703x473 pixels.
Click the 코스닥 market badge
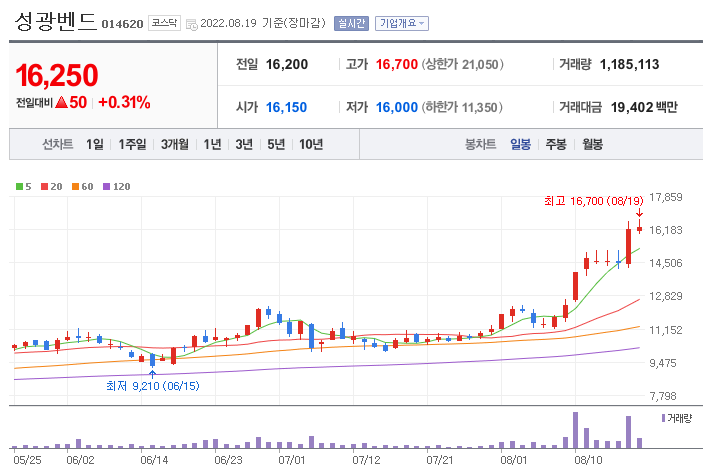click(164, 23)
